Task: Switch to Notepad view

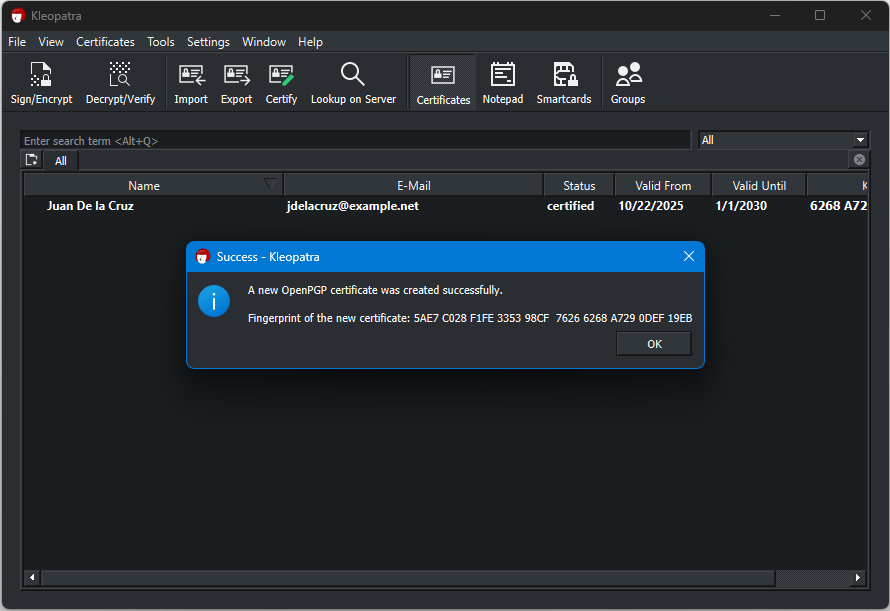Action: point(502,83)
